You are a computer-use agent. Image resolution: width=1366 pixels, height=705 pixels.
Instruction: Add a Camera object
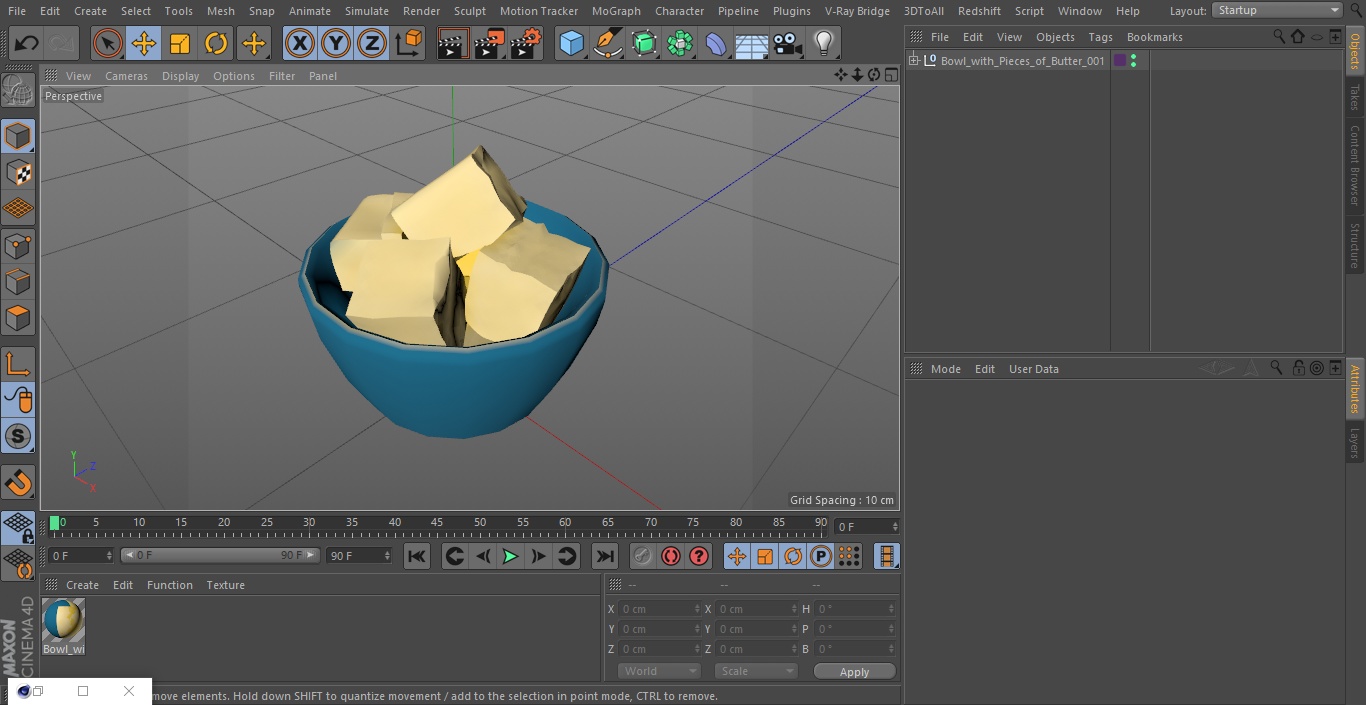(787, 44)
